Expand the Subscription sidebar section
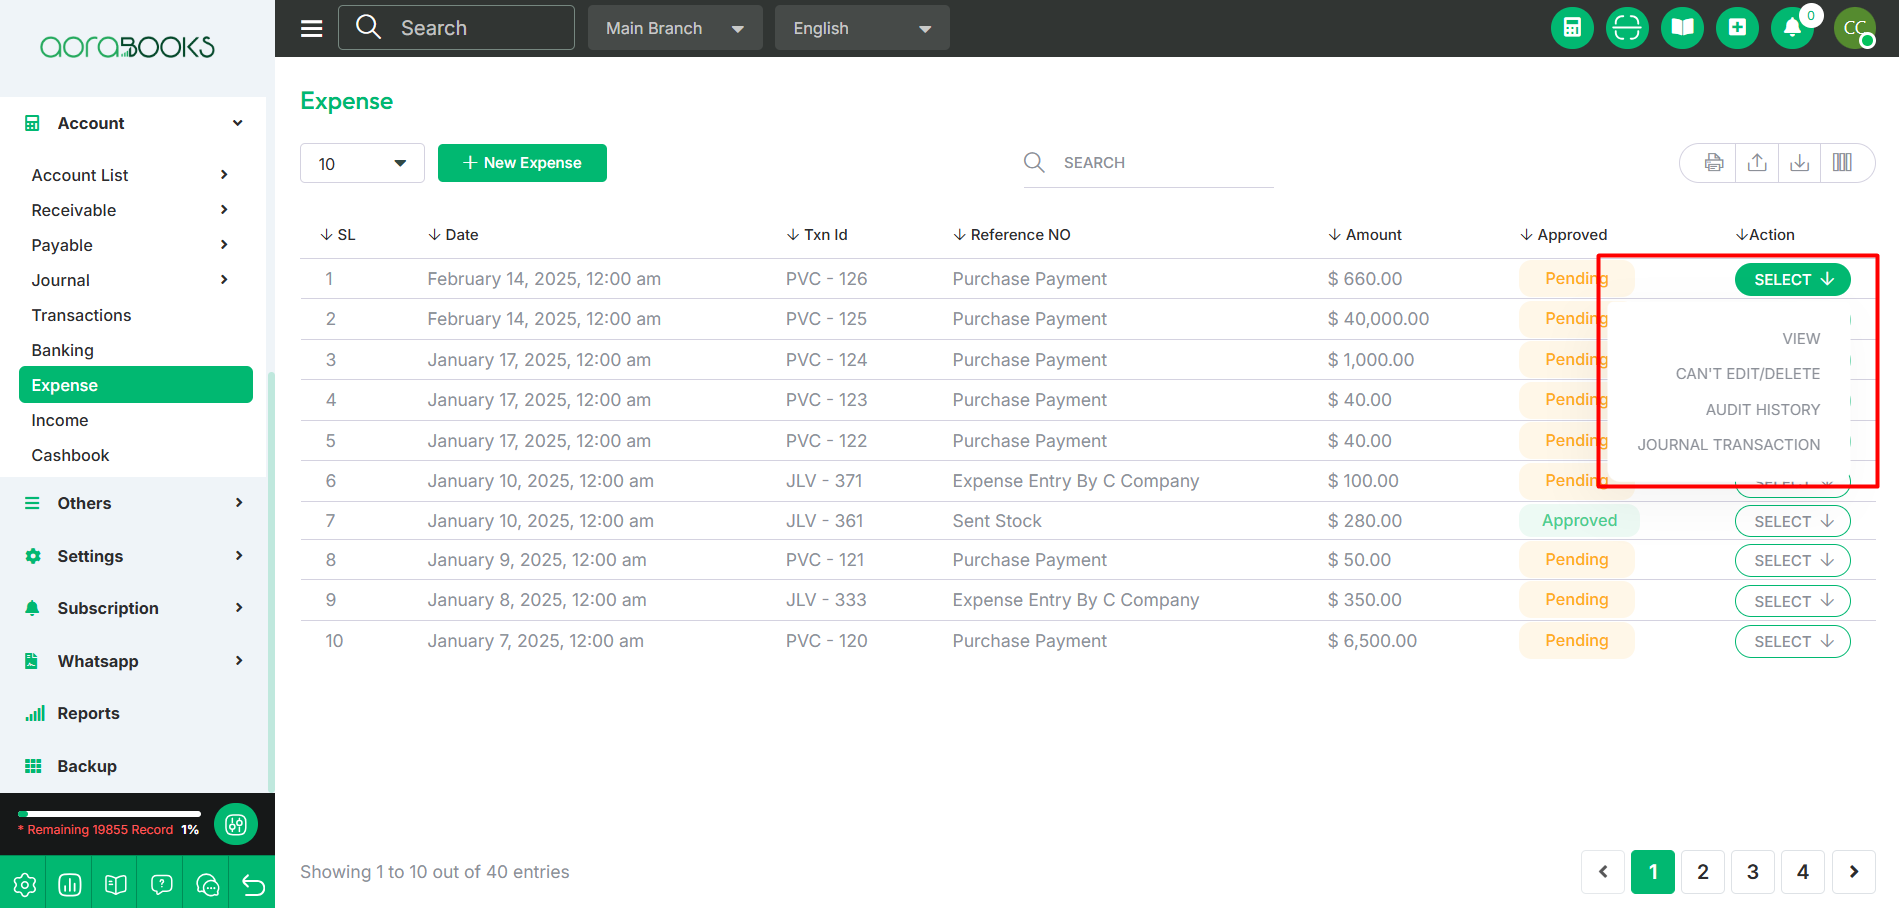 click(x=135, y=608)
